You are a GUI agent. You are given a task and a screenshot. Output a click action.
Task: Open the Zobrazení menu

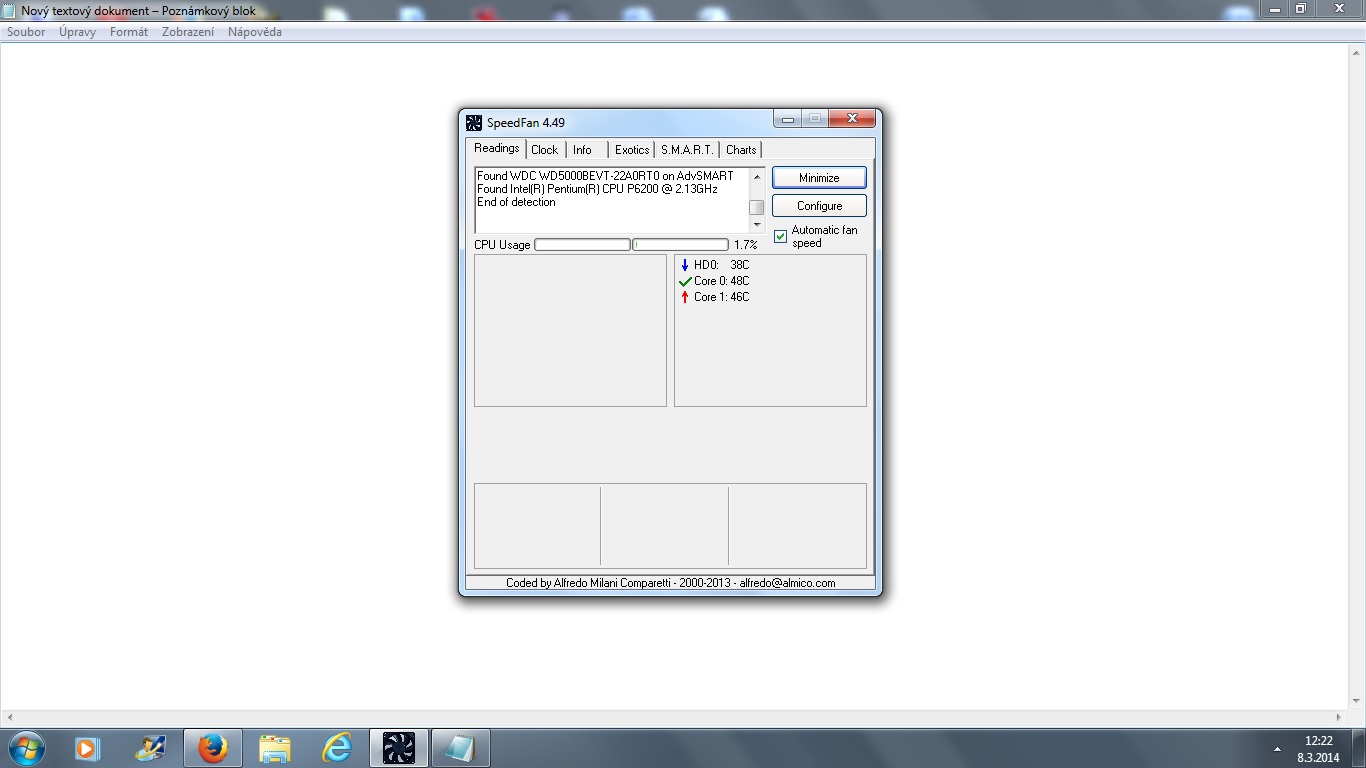(x=188, y=32)
